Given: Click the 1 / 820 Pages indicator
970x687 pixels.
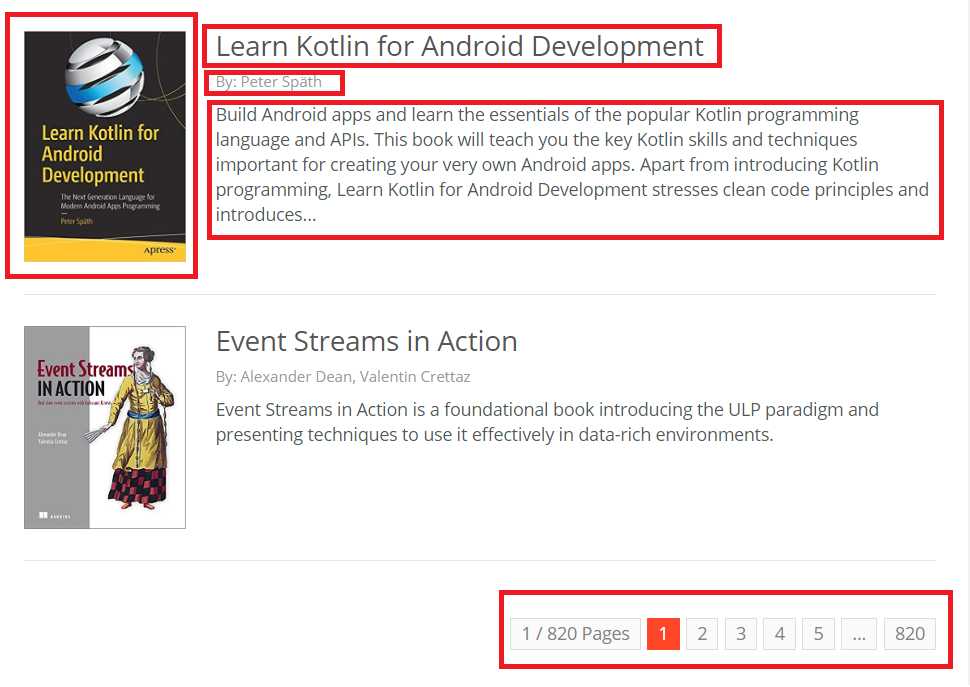Looking at the screenshot, I should click(x=575, y=634).
